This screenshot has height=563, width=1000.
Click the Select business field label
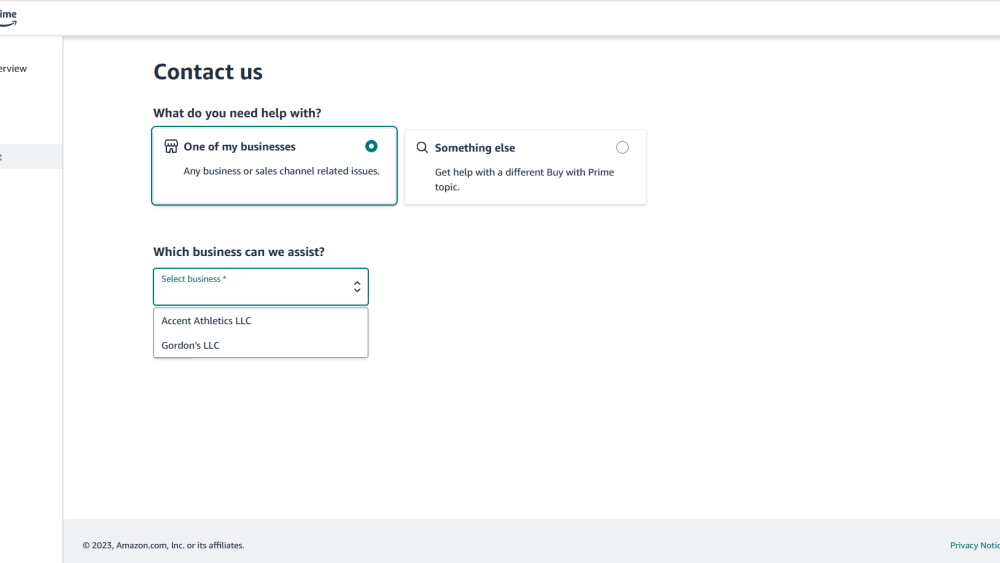[x=194, y=279]
